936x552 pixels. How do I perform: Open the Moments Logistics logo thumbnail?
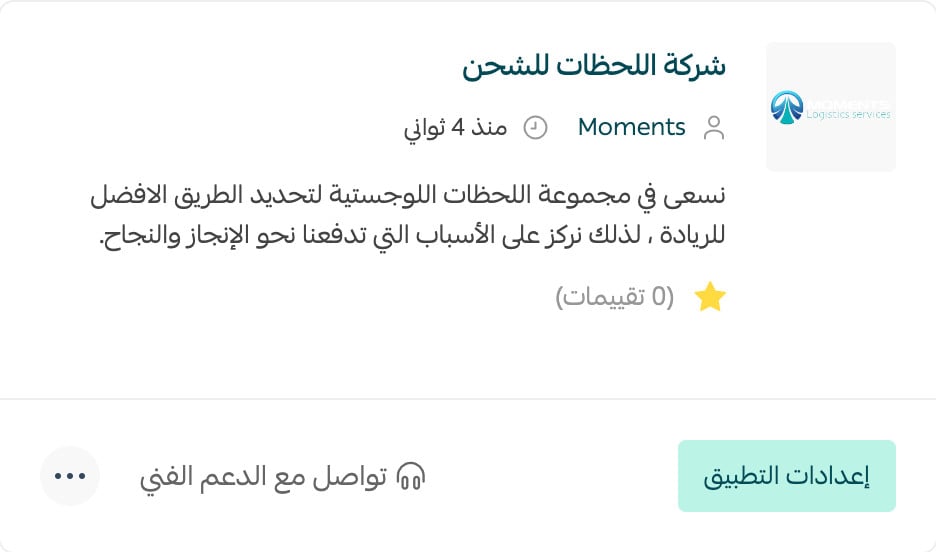[x=831, y=107]
